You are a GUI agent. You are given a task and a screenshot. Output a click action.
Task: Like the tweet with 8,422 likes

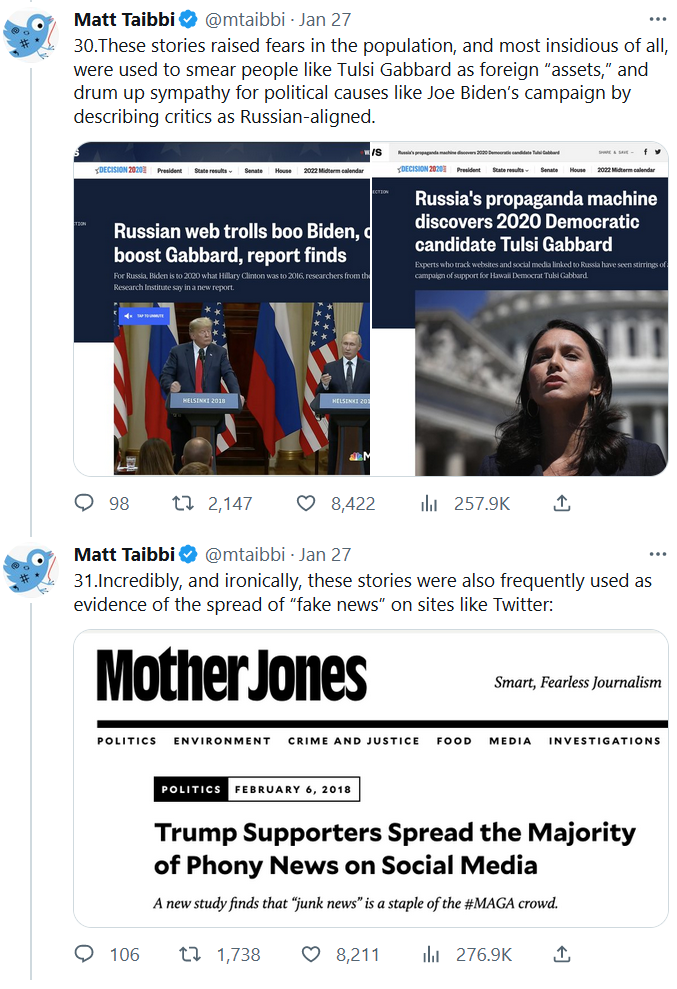pyautogui.click(x=310, y=503)
